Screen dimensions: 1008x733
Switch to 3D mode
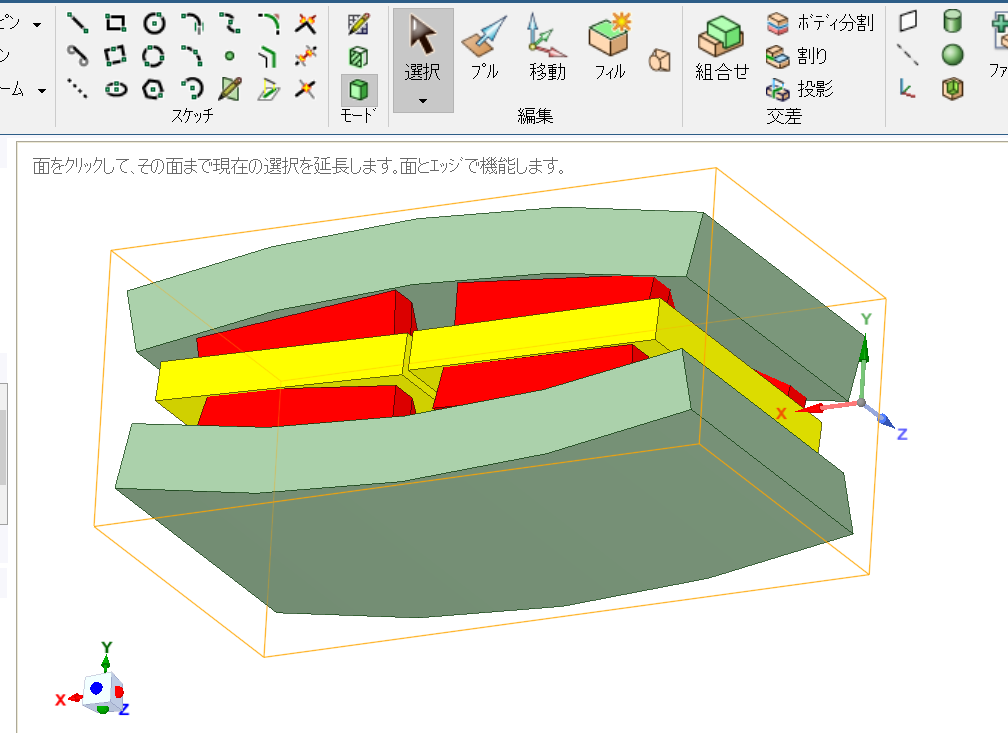point(359,89)
